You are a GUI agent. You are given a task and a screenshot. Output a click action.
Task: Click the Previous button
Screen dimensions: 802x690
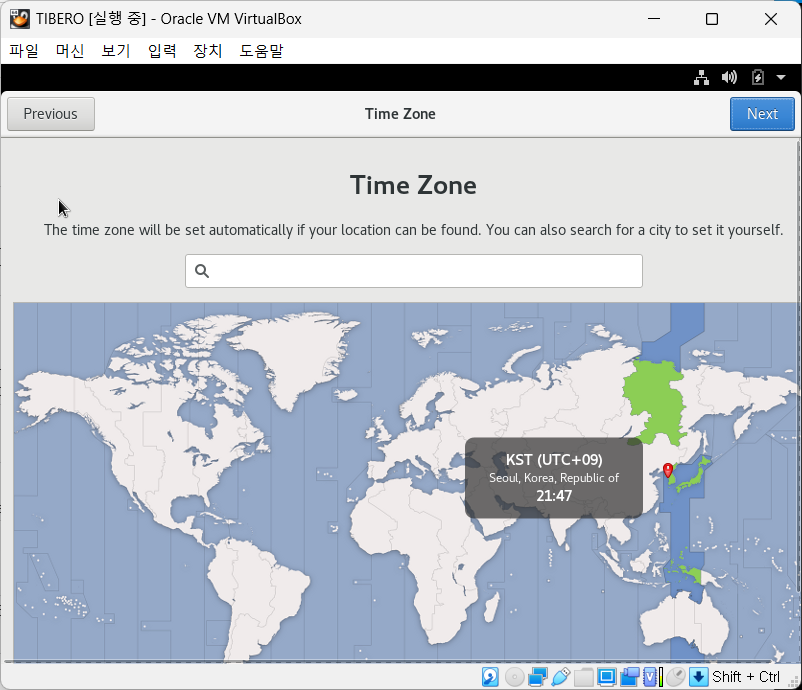[51, 114]
